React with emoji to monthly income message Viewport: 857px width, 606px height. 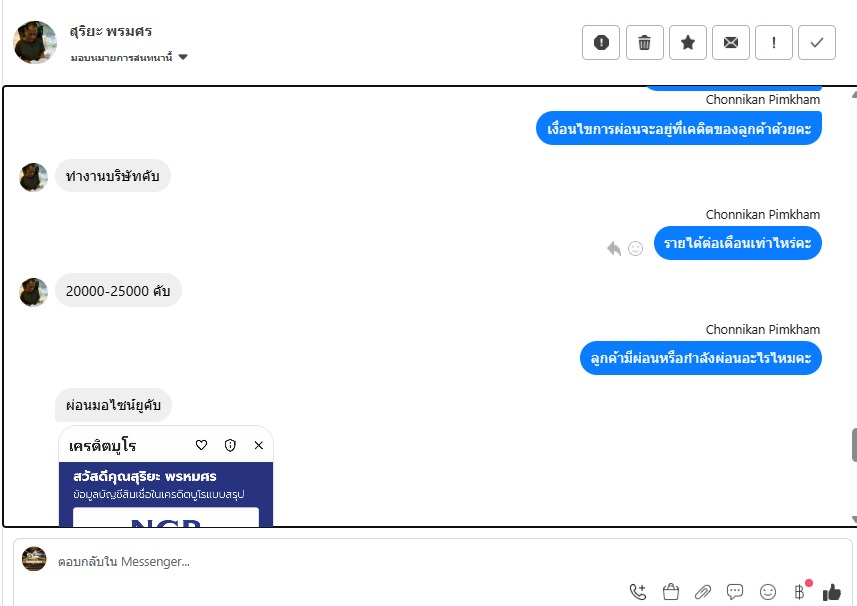click(635, 249)
